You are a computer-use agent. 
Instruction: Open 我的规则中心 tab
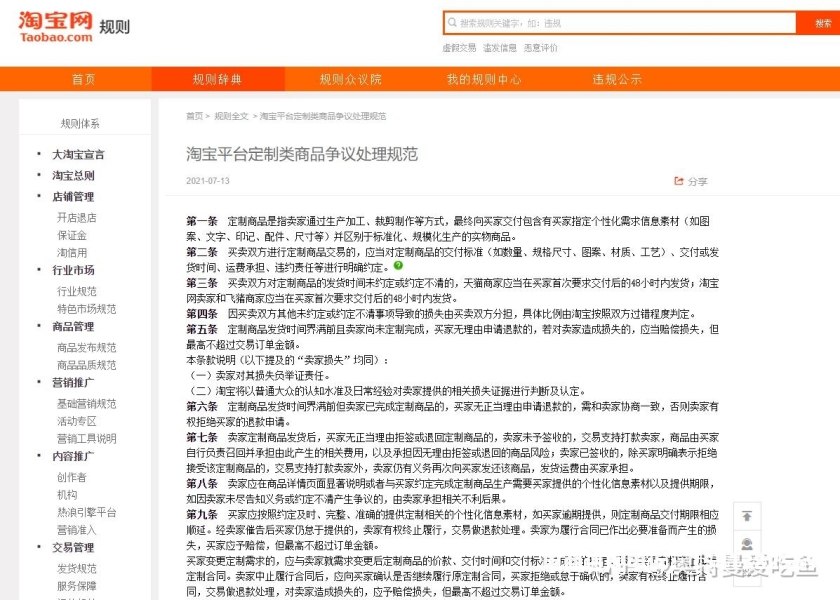484,80
